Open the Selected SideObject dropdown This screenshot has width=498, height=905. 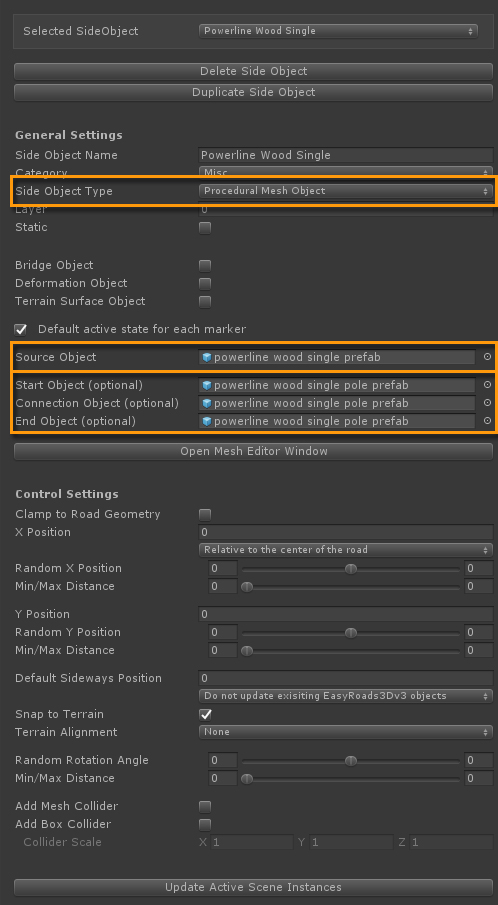point(338,31)
